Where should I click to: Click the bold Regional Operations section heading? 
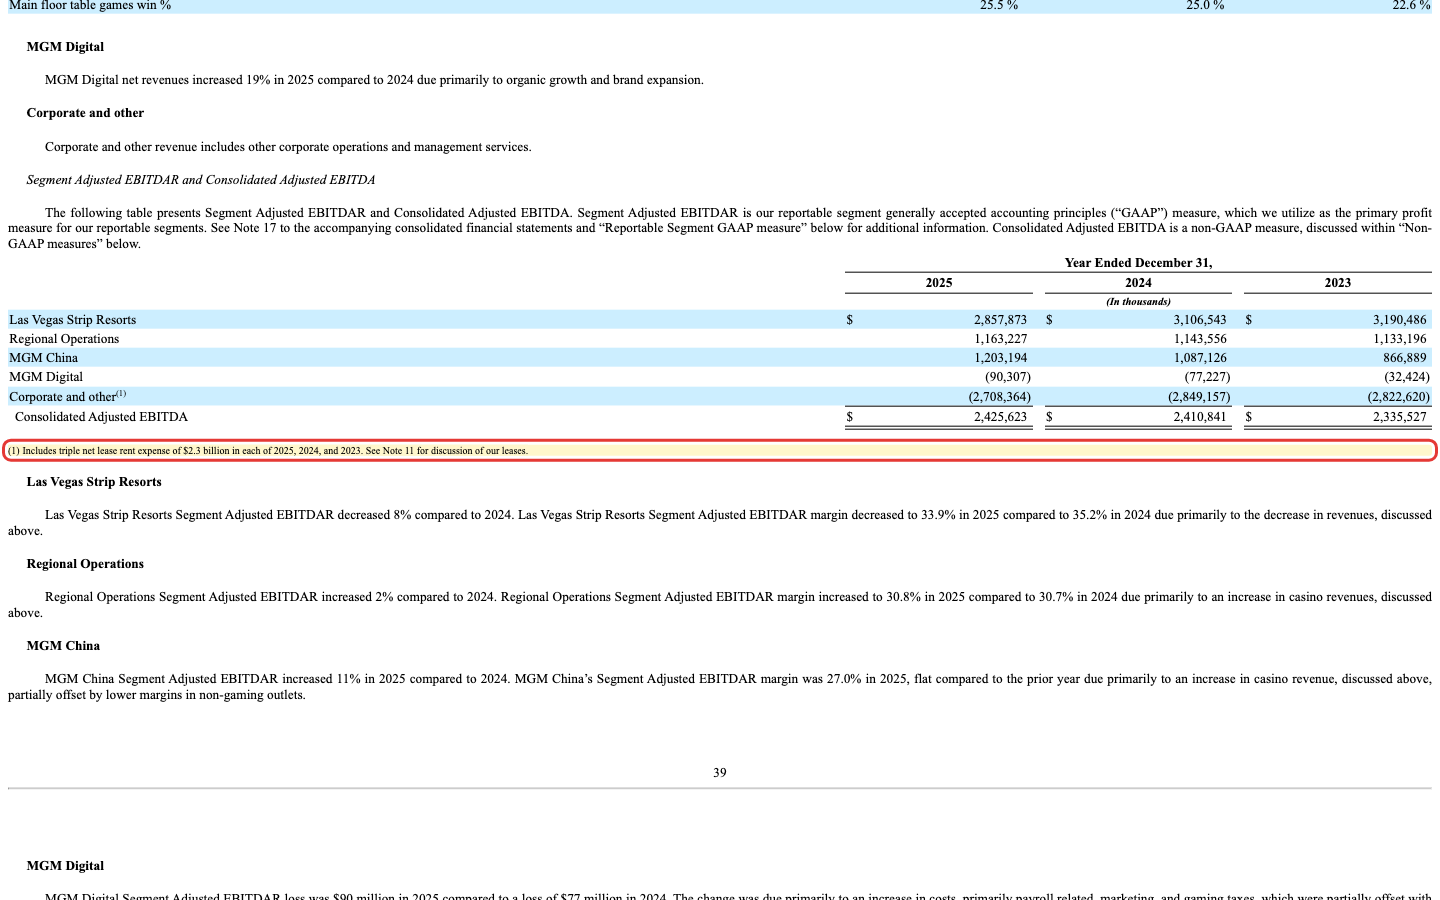pyautogui.click(x=85, y=564)
